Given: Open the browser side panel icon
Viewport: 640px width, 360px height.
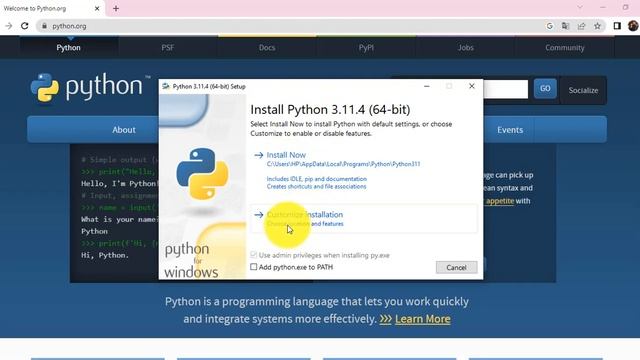Looking at the screenshot, I should coord(617,26).
